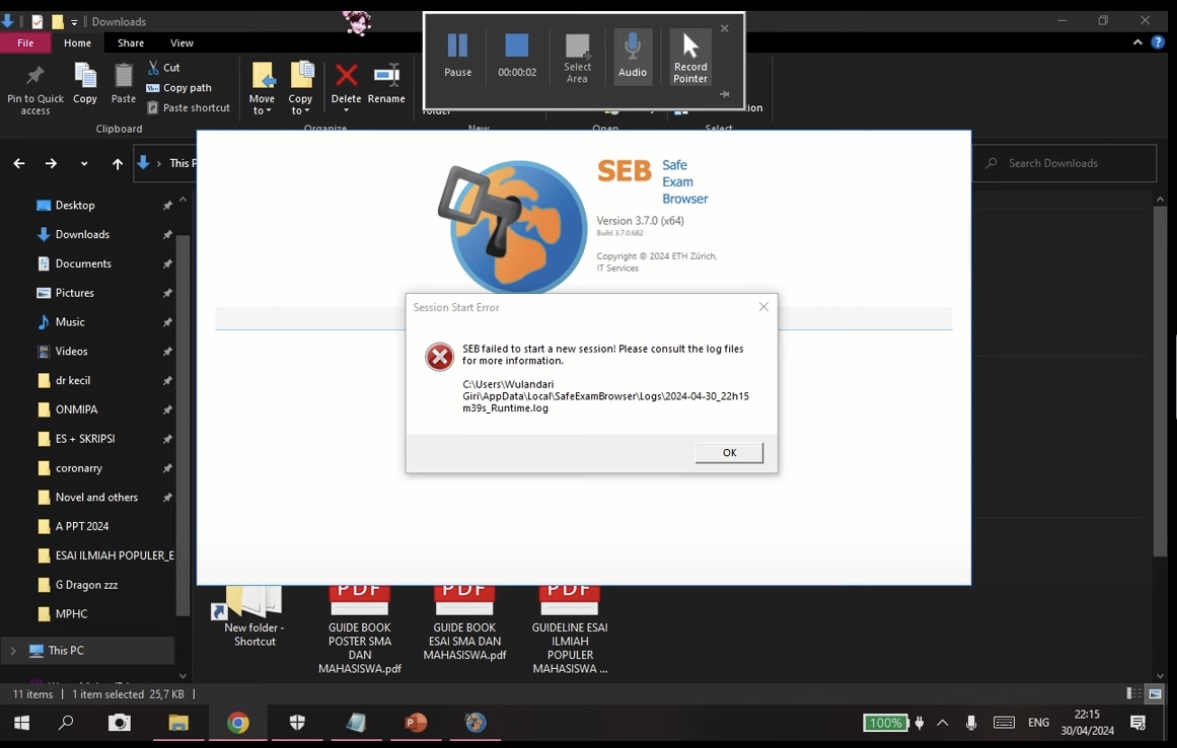Open Safe Exam Browser taskbar icon
The width and height of the screenshot is (1177, 748).
pyautogui.click(x=475, y=722)
